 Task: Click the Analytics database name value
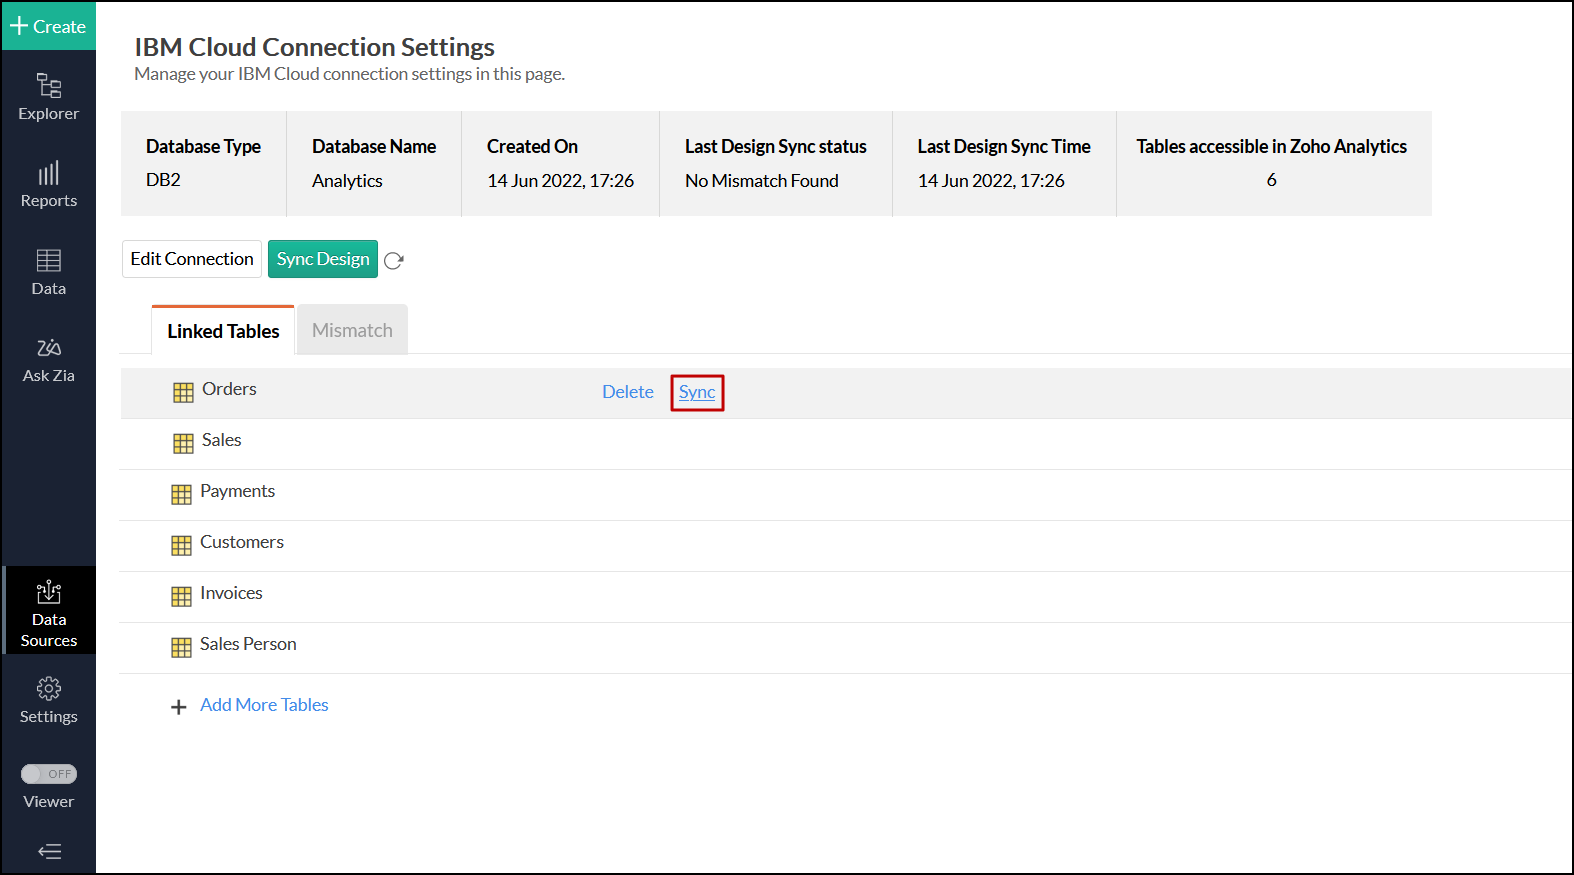[x=347, y=181]
